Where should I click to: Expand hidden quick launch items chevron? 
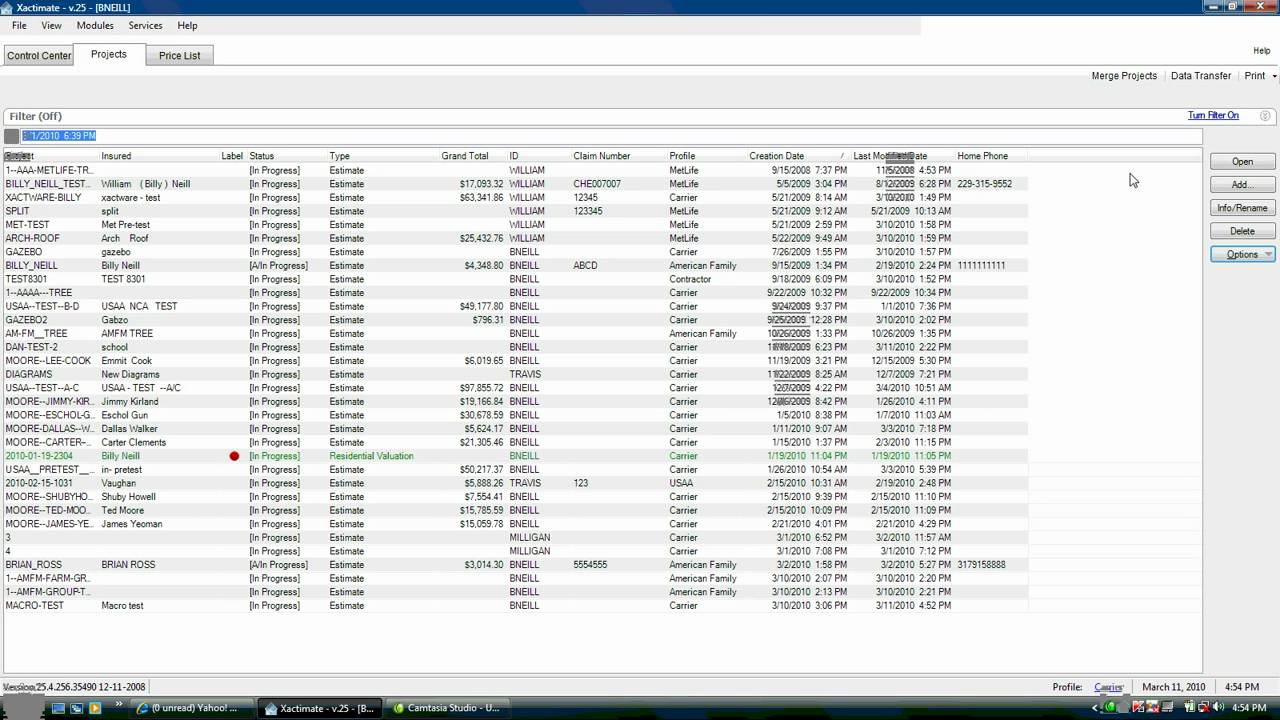[x=120, y=705]
